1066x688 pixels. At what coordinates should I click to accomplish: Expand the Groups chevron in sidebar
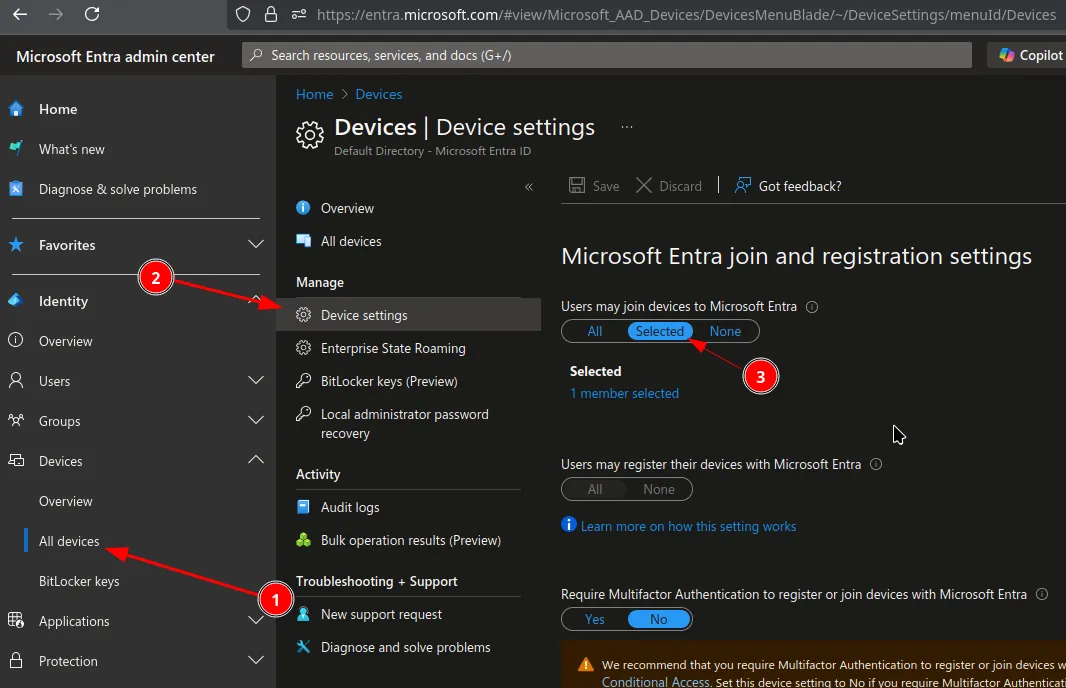point(256,420)
